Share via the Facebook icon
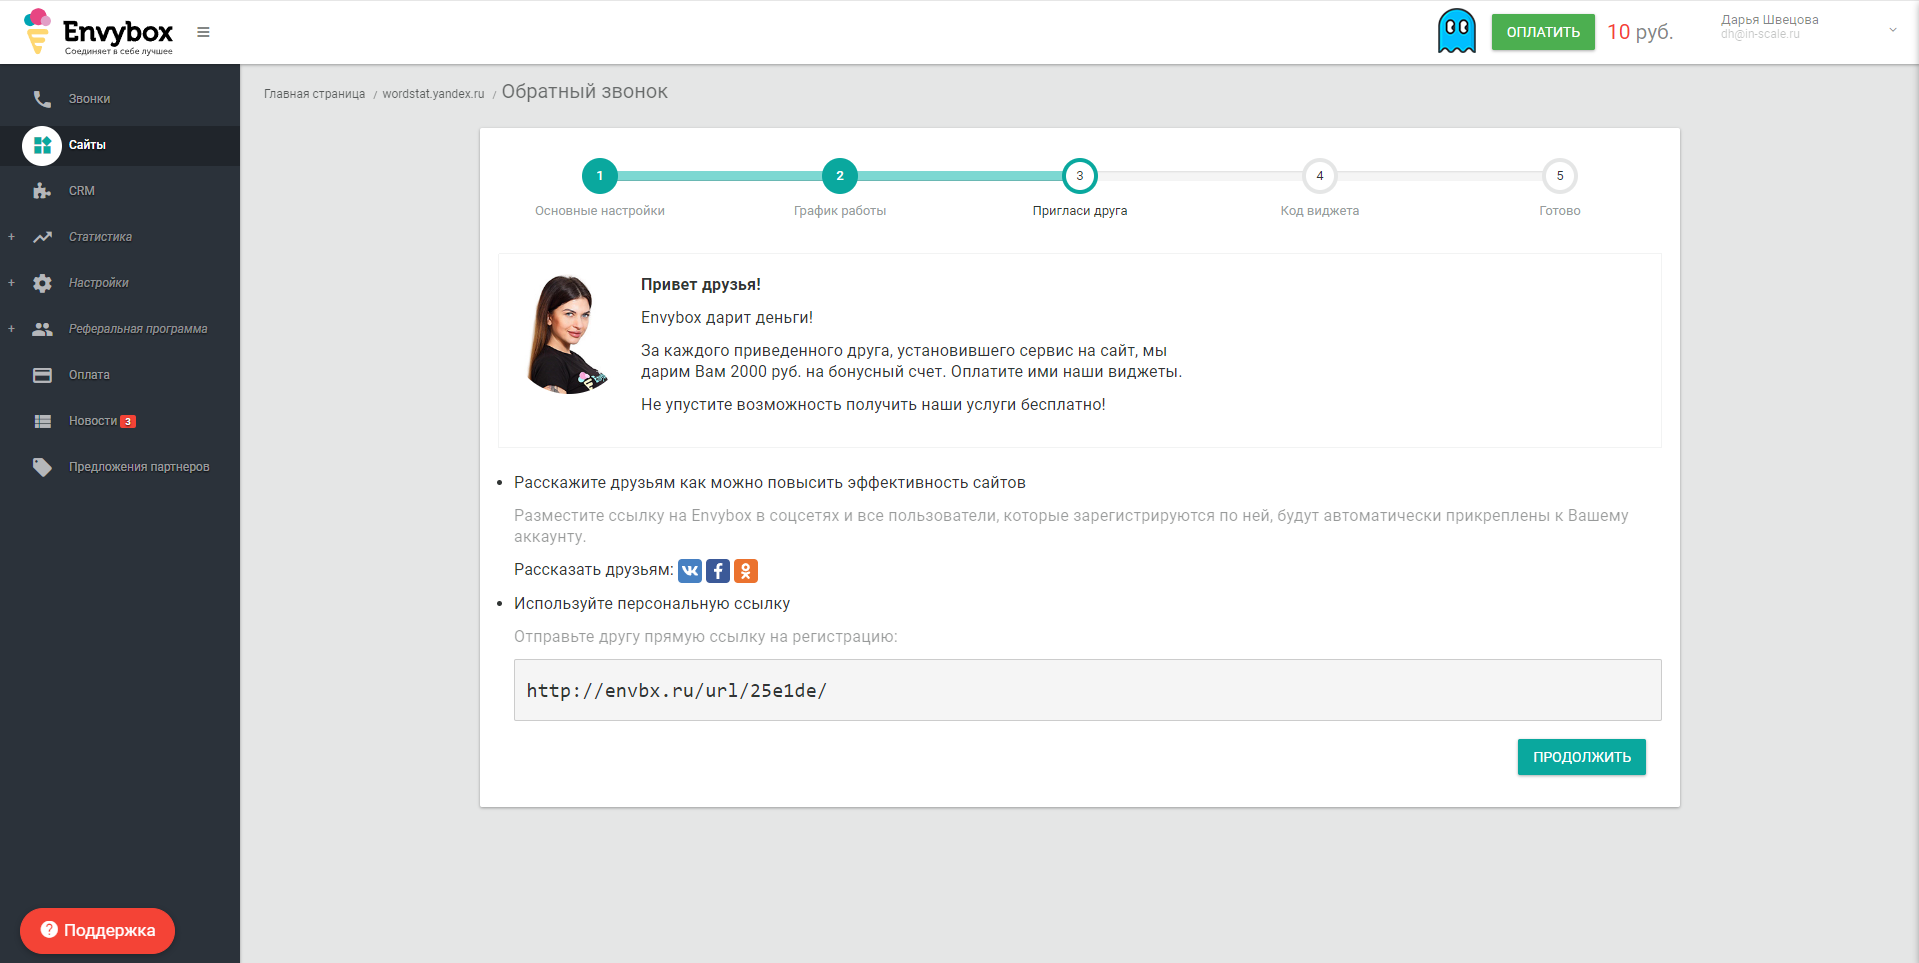Screen dimensions: 1919x963 [718, 570]
